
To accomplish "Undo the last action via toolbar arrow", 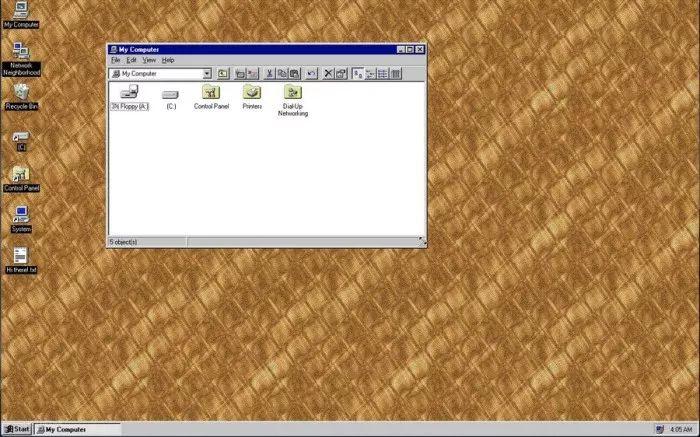I will pos(311,74).
